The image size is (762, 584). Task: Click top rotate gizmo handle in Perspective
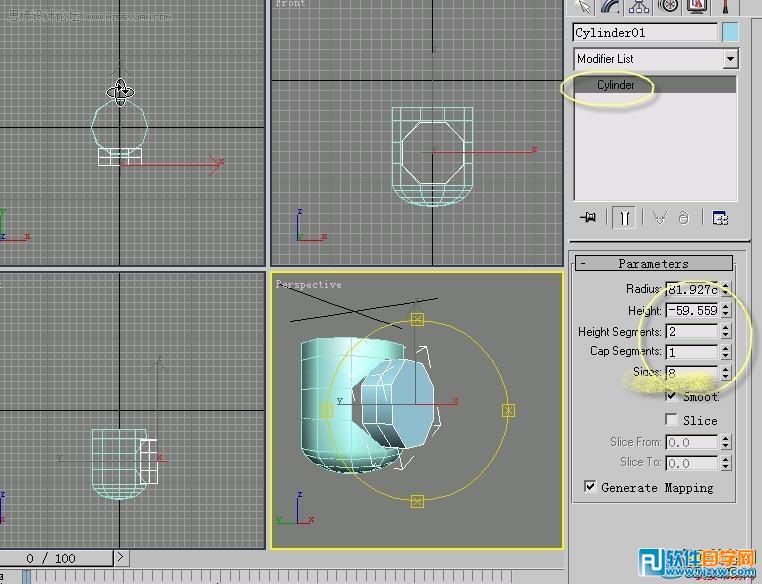[417, 319]
